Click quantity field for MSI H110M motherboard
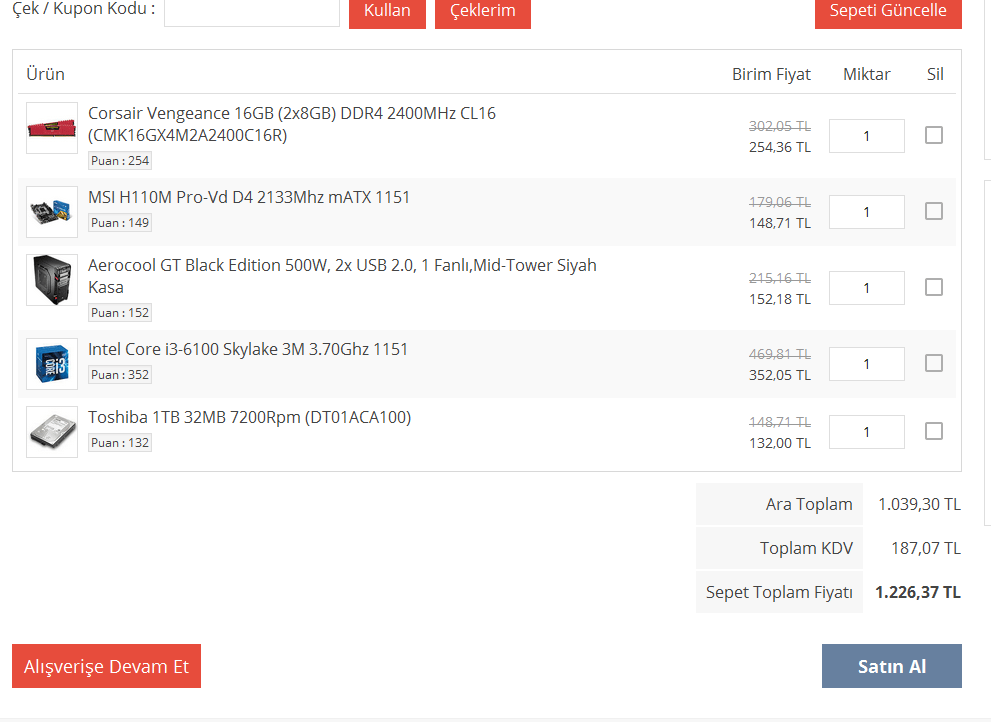This screenshot has width=991, height=722. tap(866, 212)
